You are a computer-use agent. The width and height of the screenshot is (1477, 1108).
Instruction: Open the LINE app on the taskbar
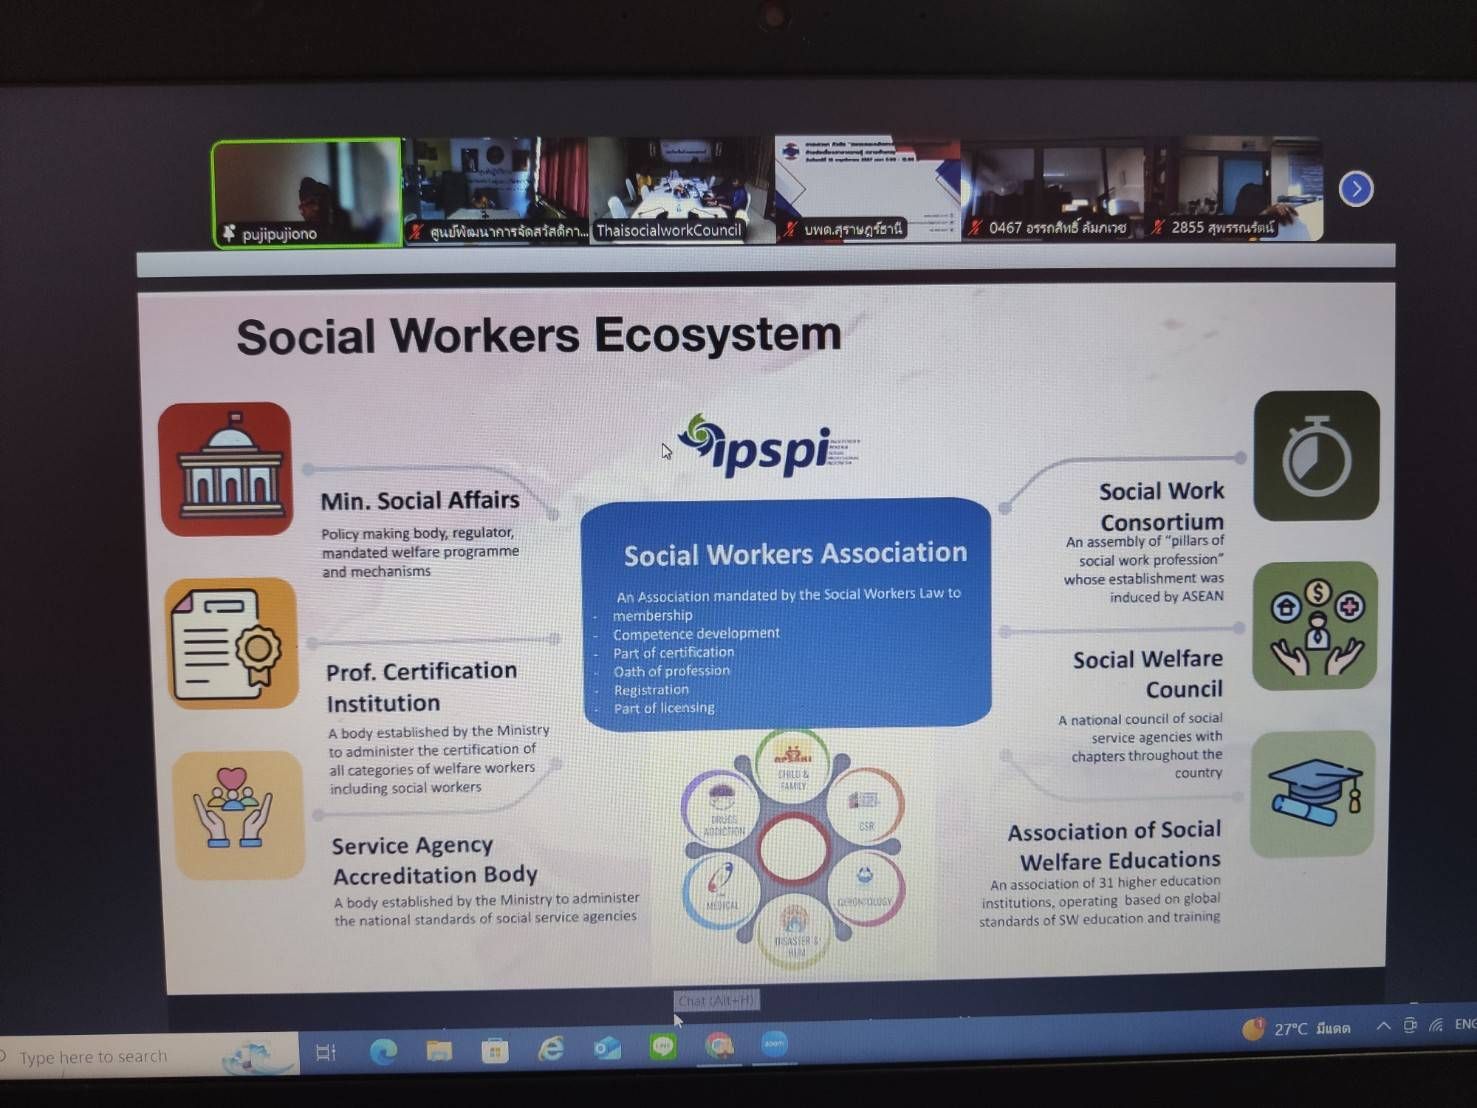point(663,1047)
